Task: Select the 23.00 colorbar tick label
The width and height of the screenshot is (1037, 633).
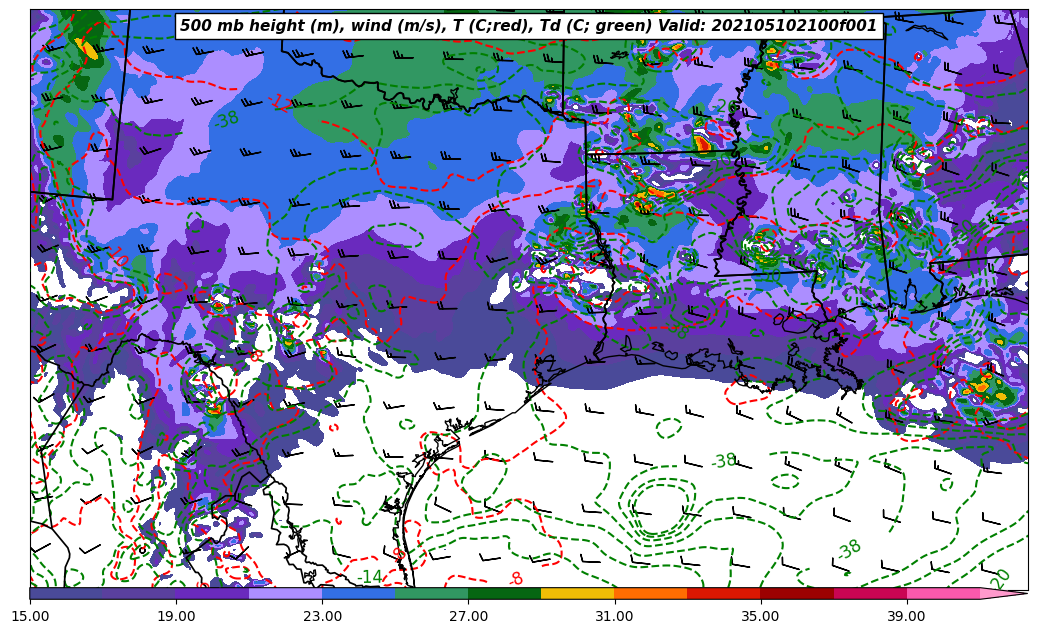Action: tap(322, 616)
